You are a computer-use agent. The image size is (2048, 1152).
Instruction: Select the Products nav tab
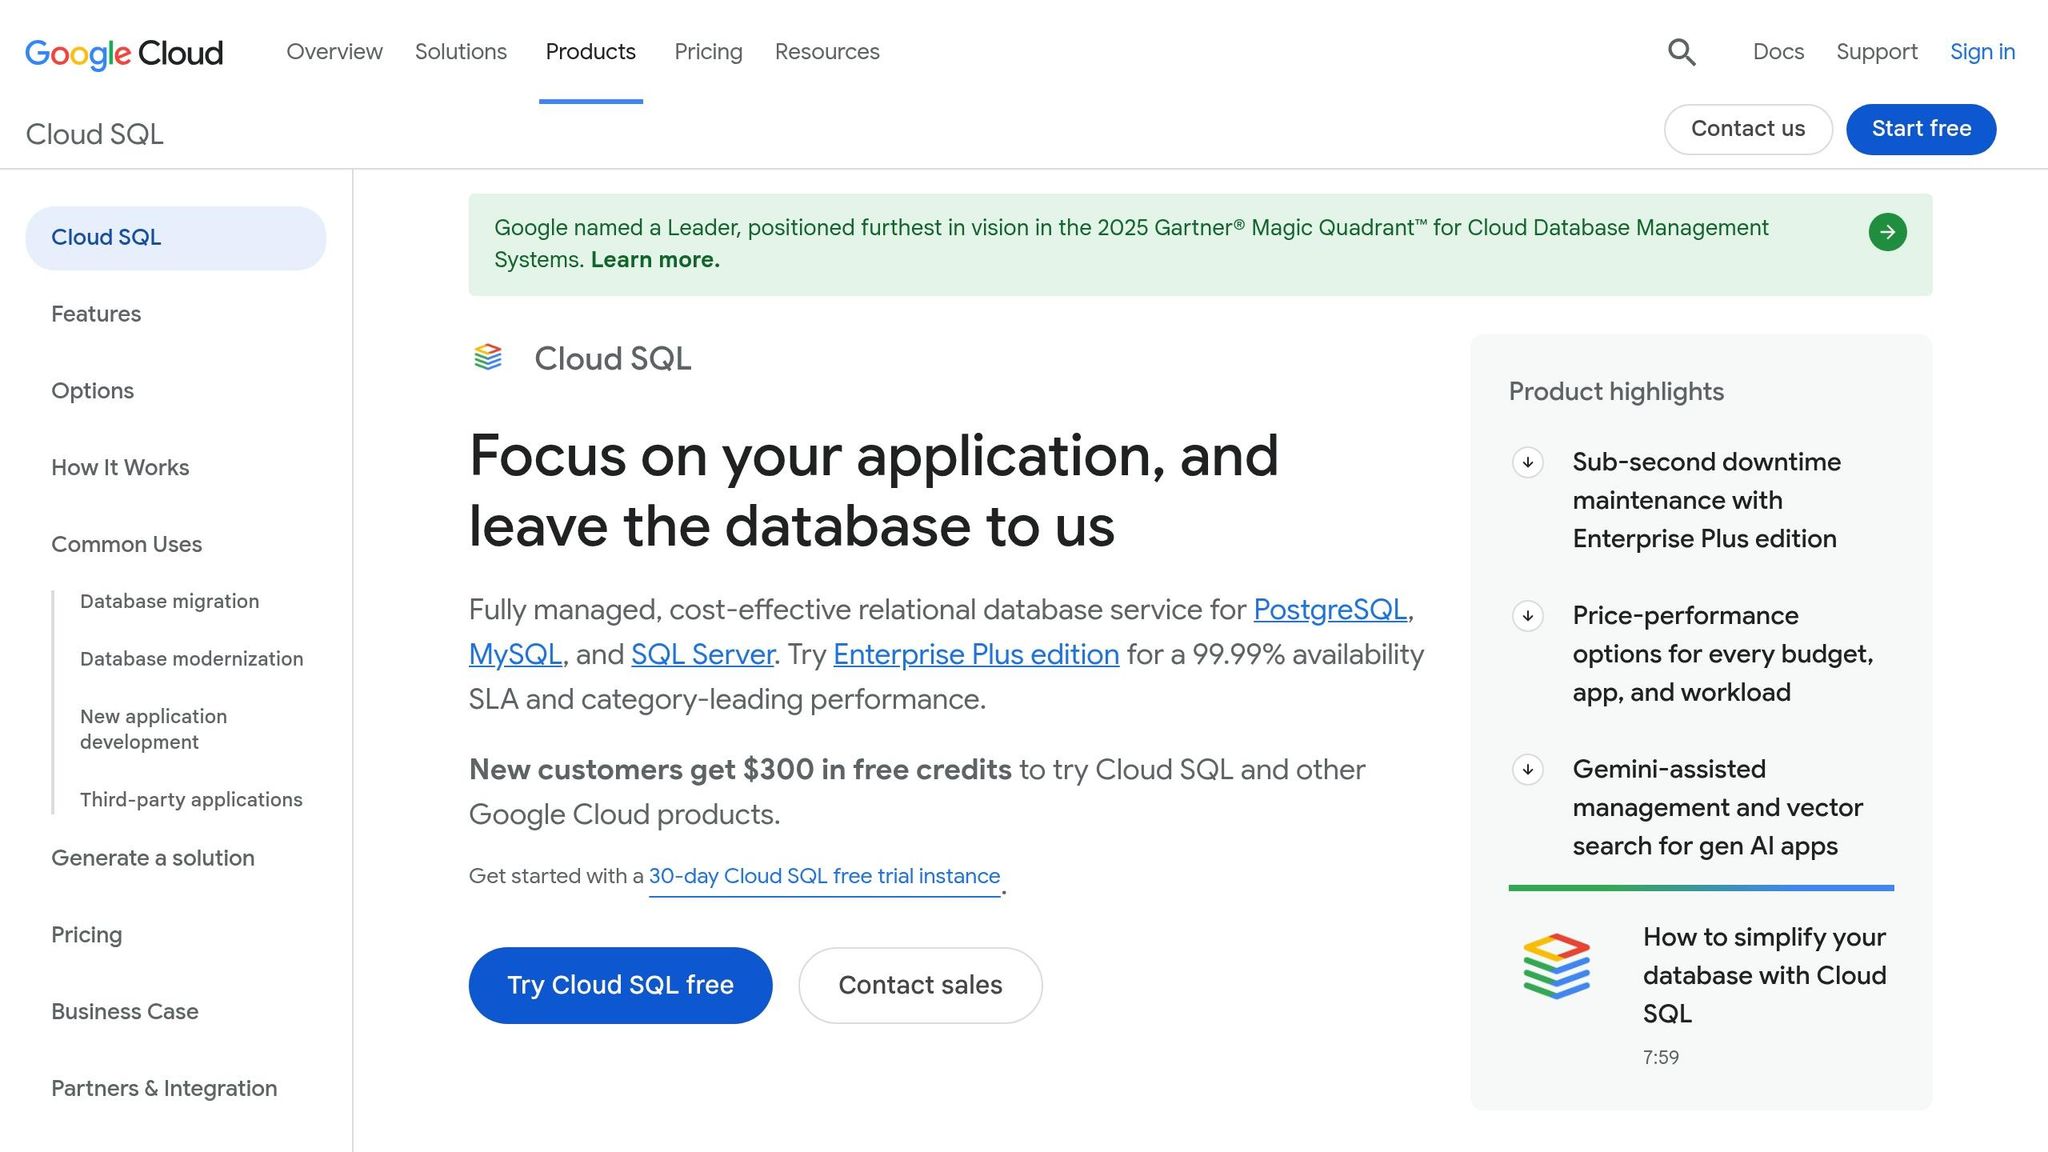[x=590, y=52]
